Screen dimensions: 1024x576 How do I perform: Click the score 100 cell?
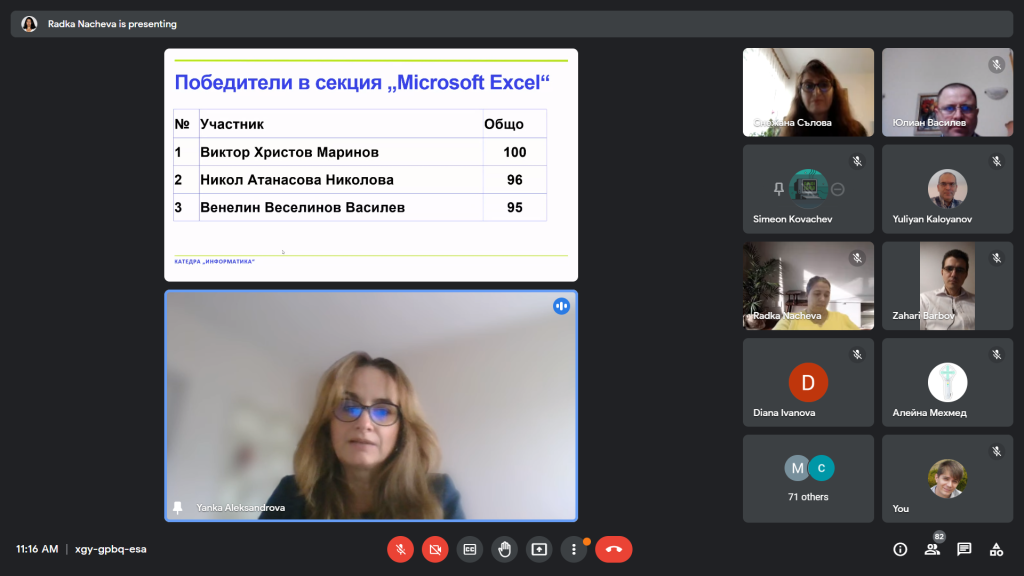coord(515,152)
